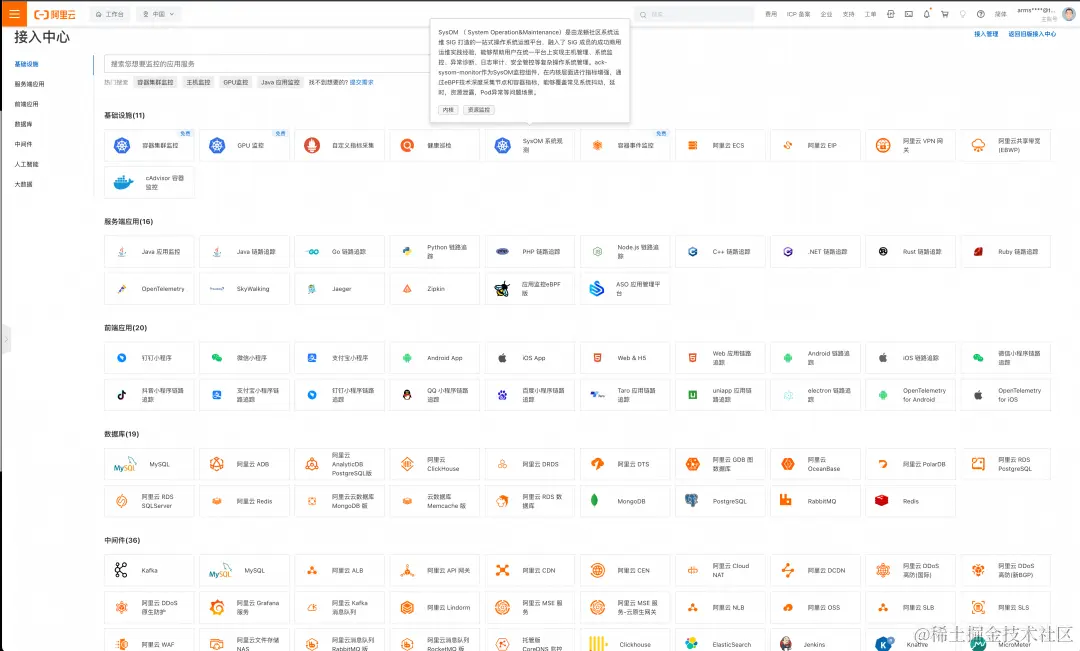1080x651 pixels.
Task: Click the user avatar picture
Action: (1068, 14)
